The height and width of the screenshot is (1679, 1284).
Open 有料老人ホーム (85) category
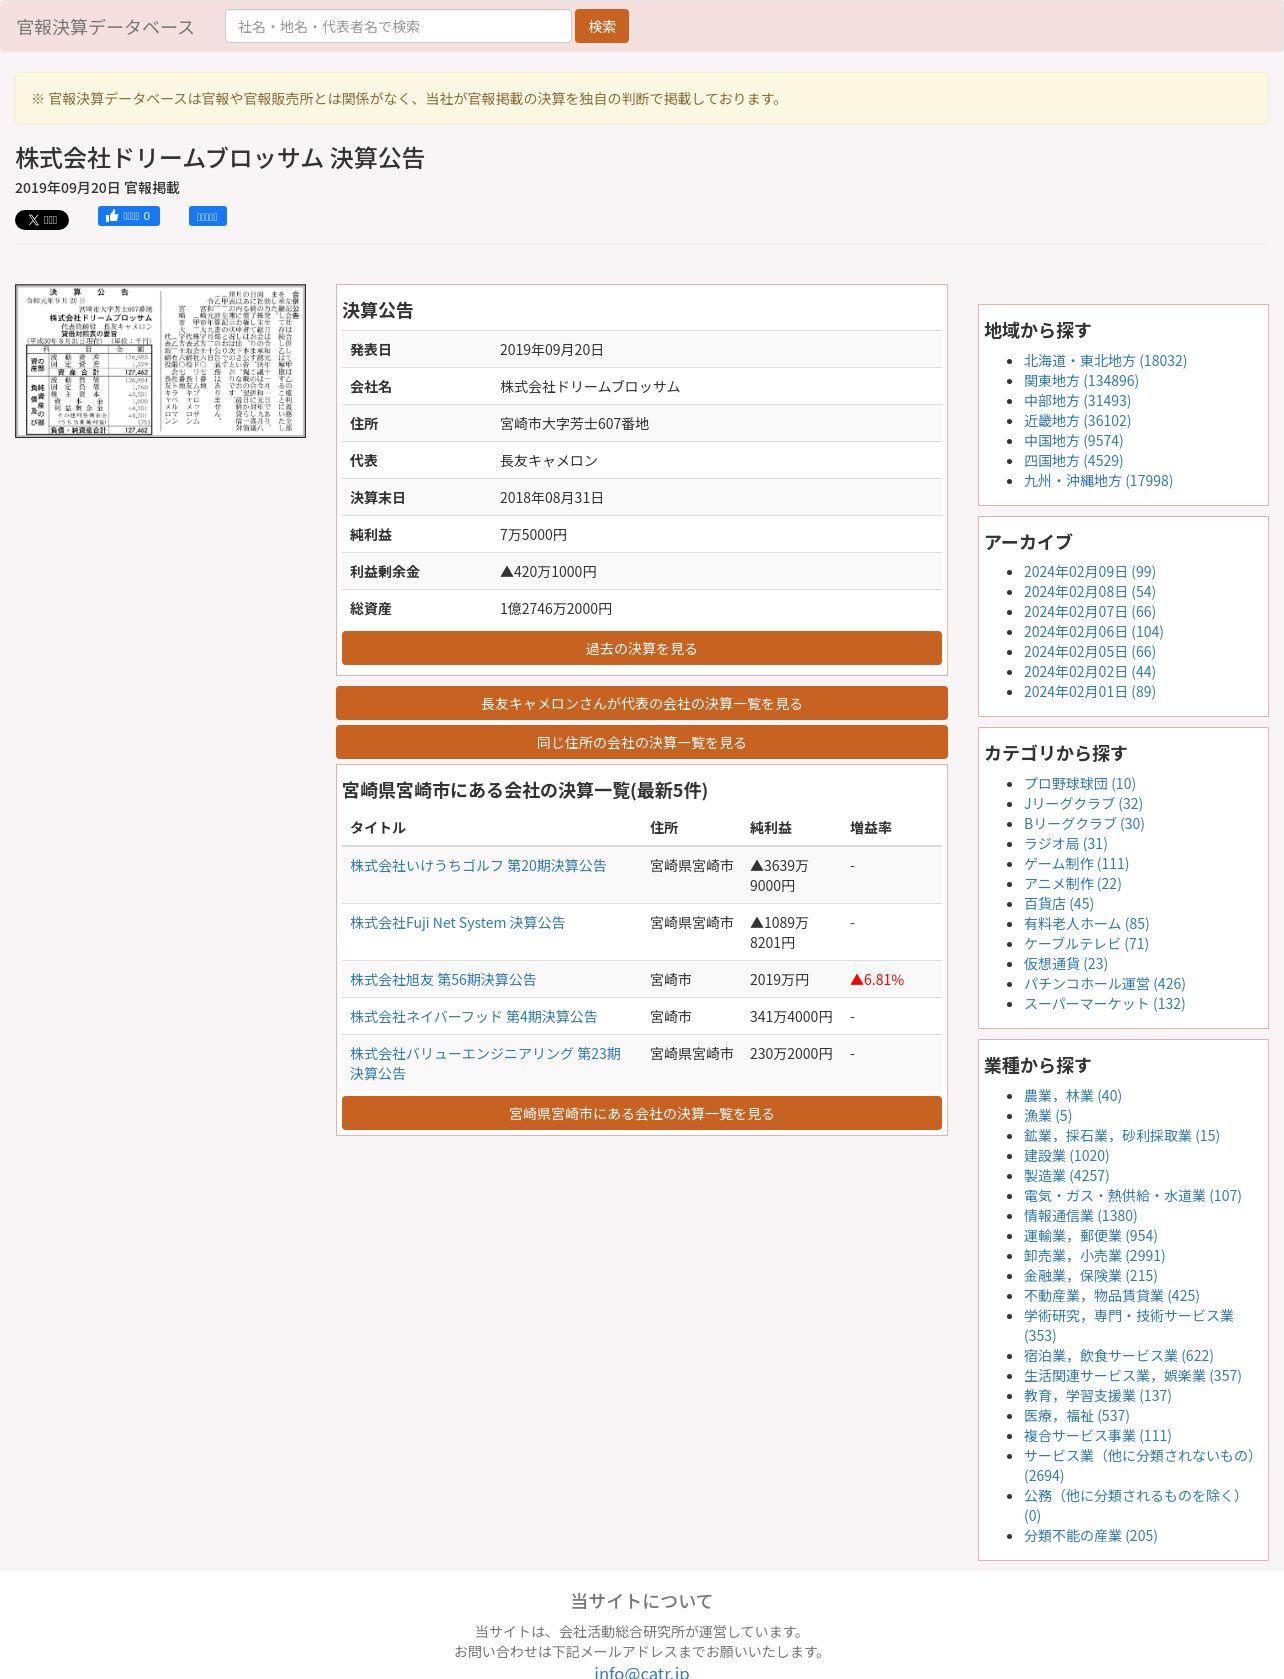point(1087,924)
